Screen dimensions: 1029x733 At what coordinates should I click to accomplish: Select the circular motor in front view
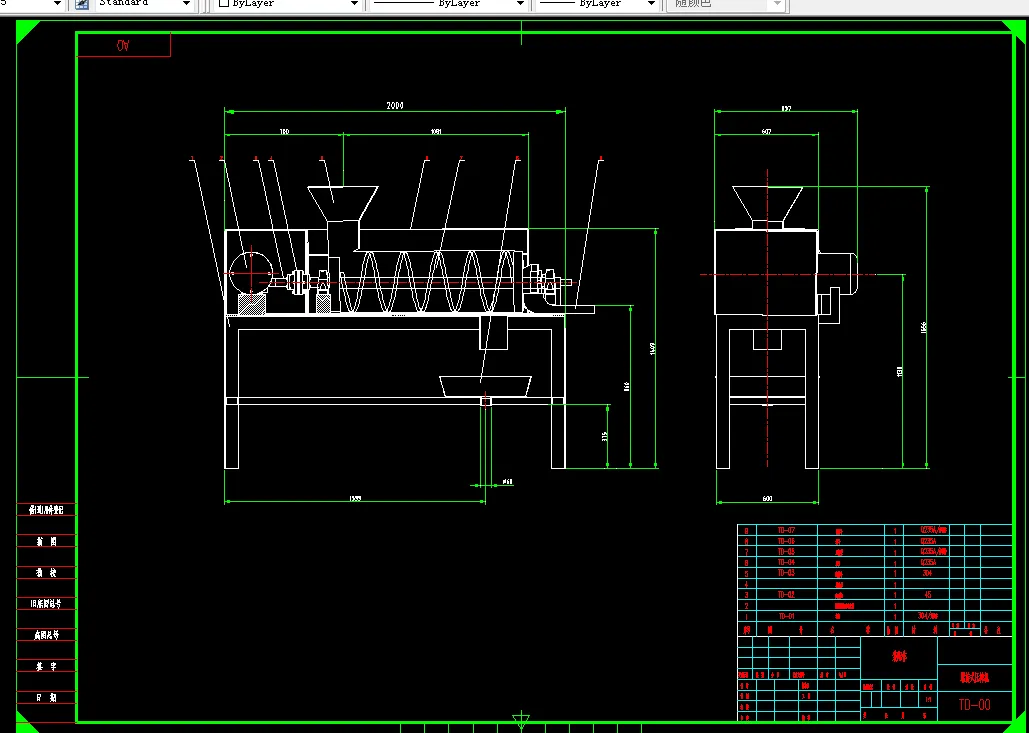tap(251, 272)
